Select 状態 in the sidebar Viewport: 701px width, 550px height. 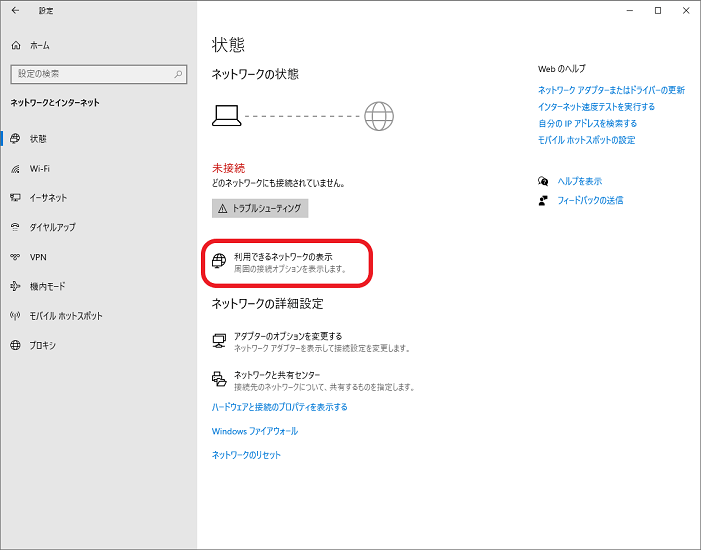(38, 139)
